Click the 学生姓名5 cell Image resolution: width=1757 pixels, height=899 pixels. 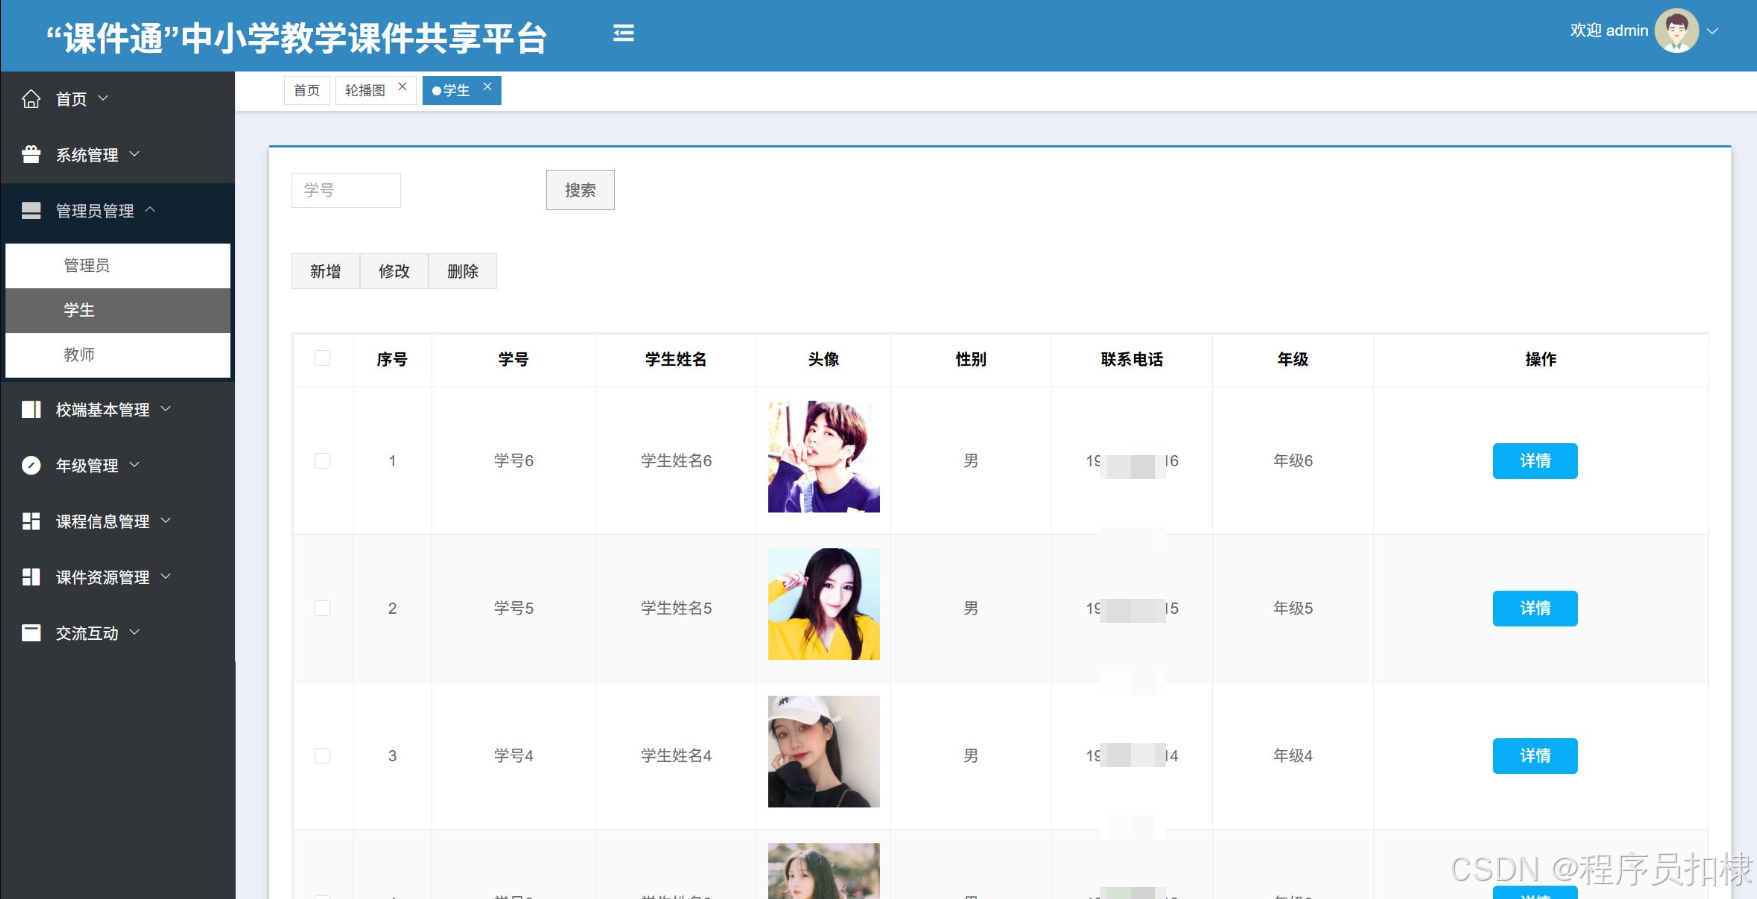(676, 608)
